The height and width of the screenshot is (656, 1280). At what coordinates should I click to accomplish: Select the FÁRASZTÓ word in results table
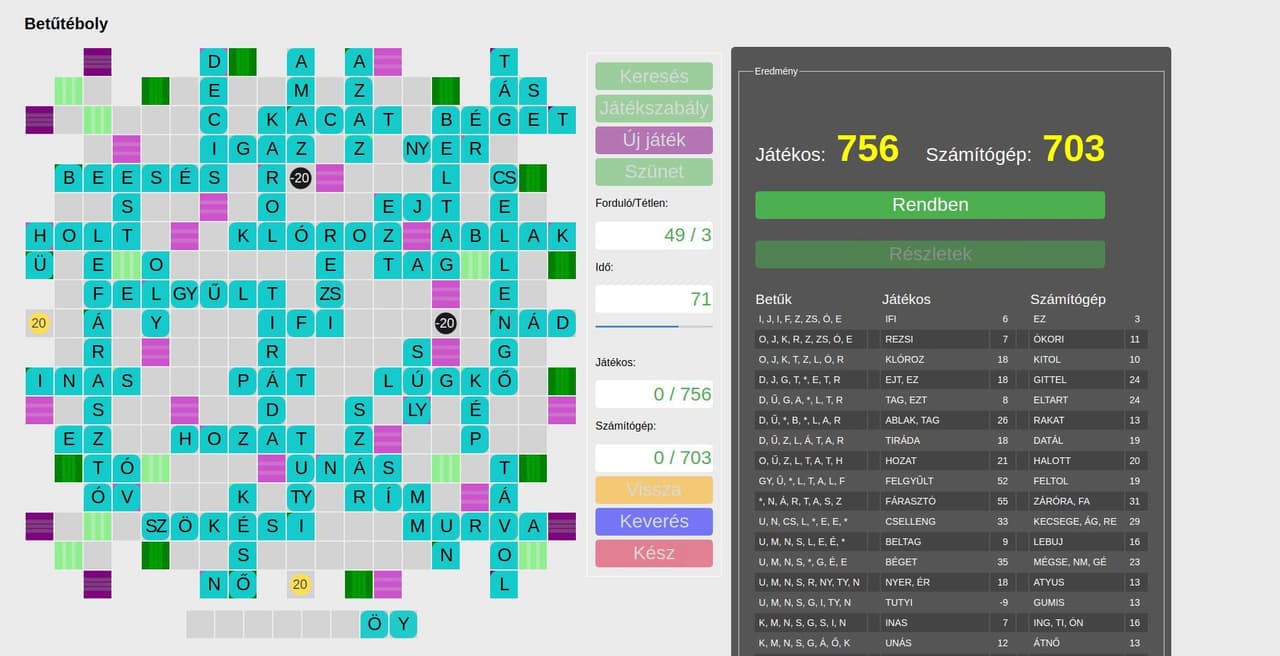pyautogui.click(x=911, y=501)
